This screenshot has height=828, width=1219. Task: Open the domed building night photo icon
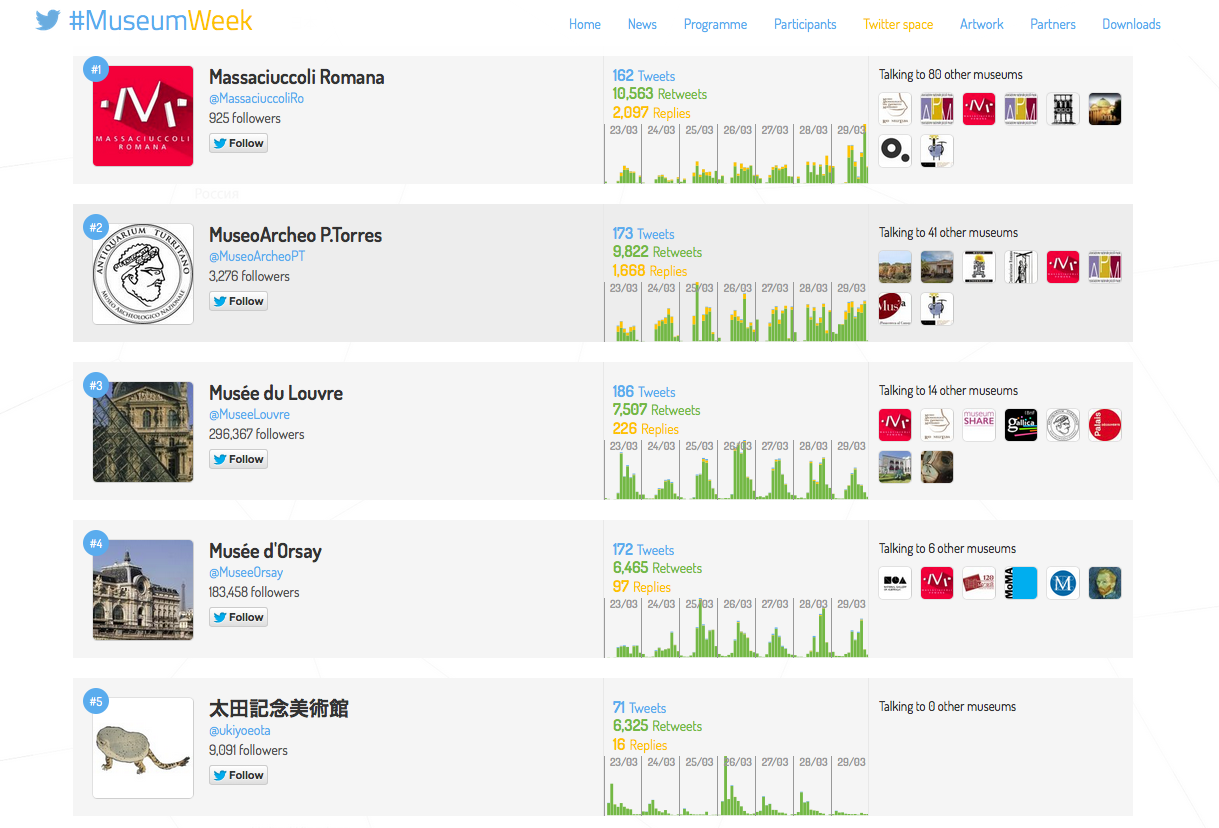[x=1105, y=109]
